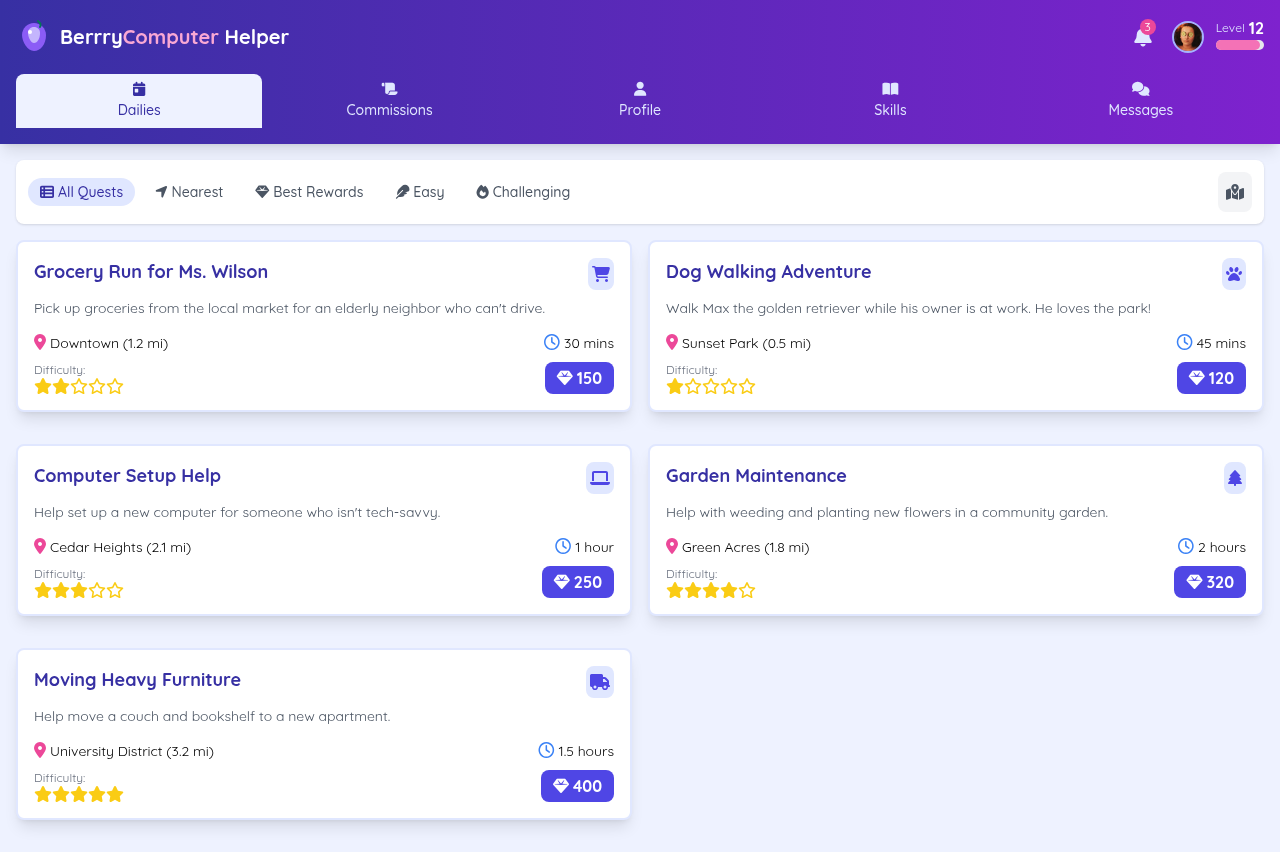Switch to the Commissions tab
The width and height of the screenshot is (1280, 852).
[389, 100]
